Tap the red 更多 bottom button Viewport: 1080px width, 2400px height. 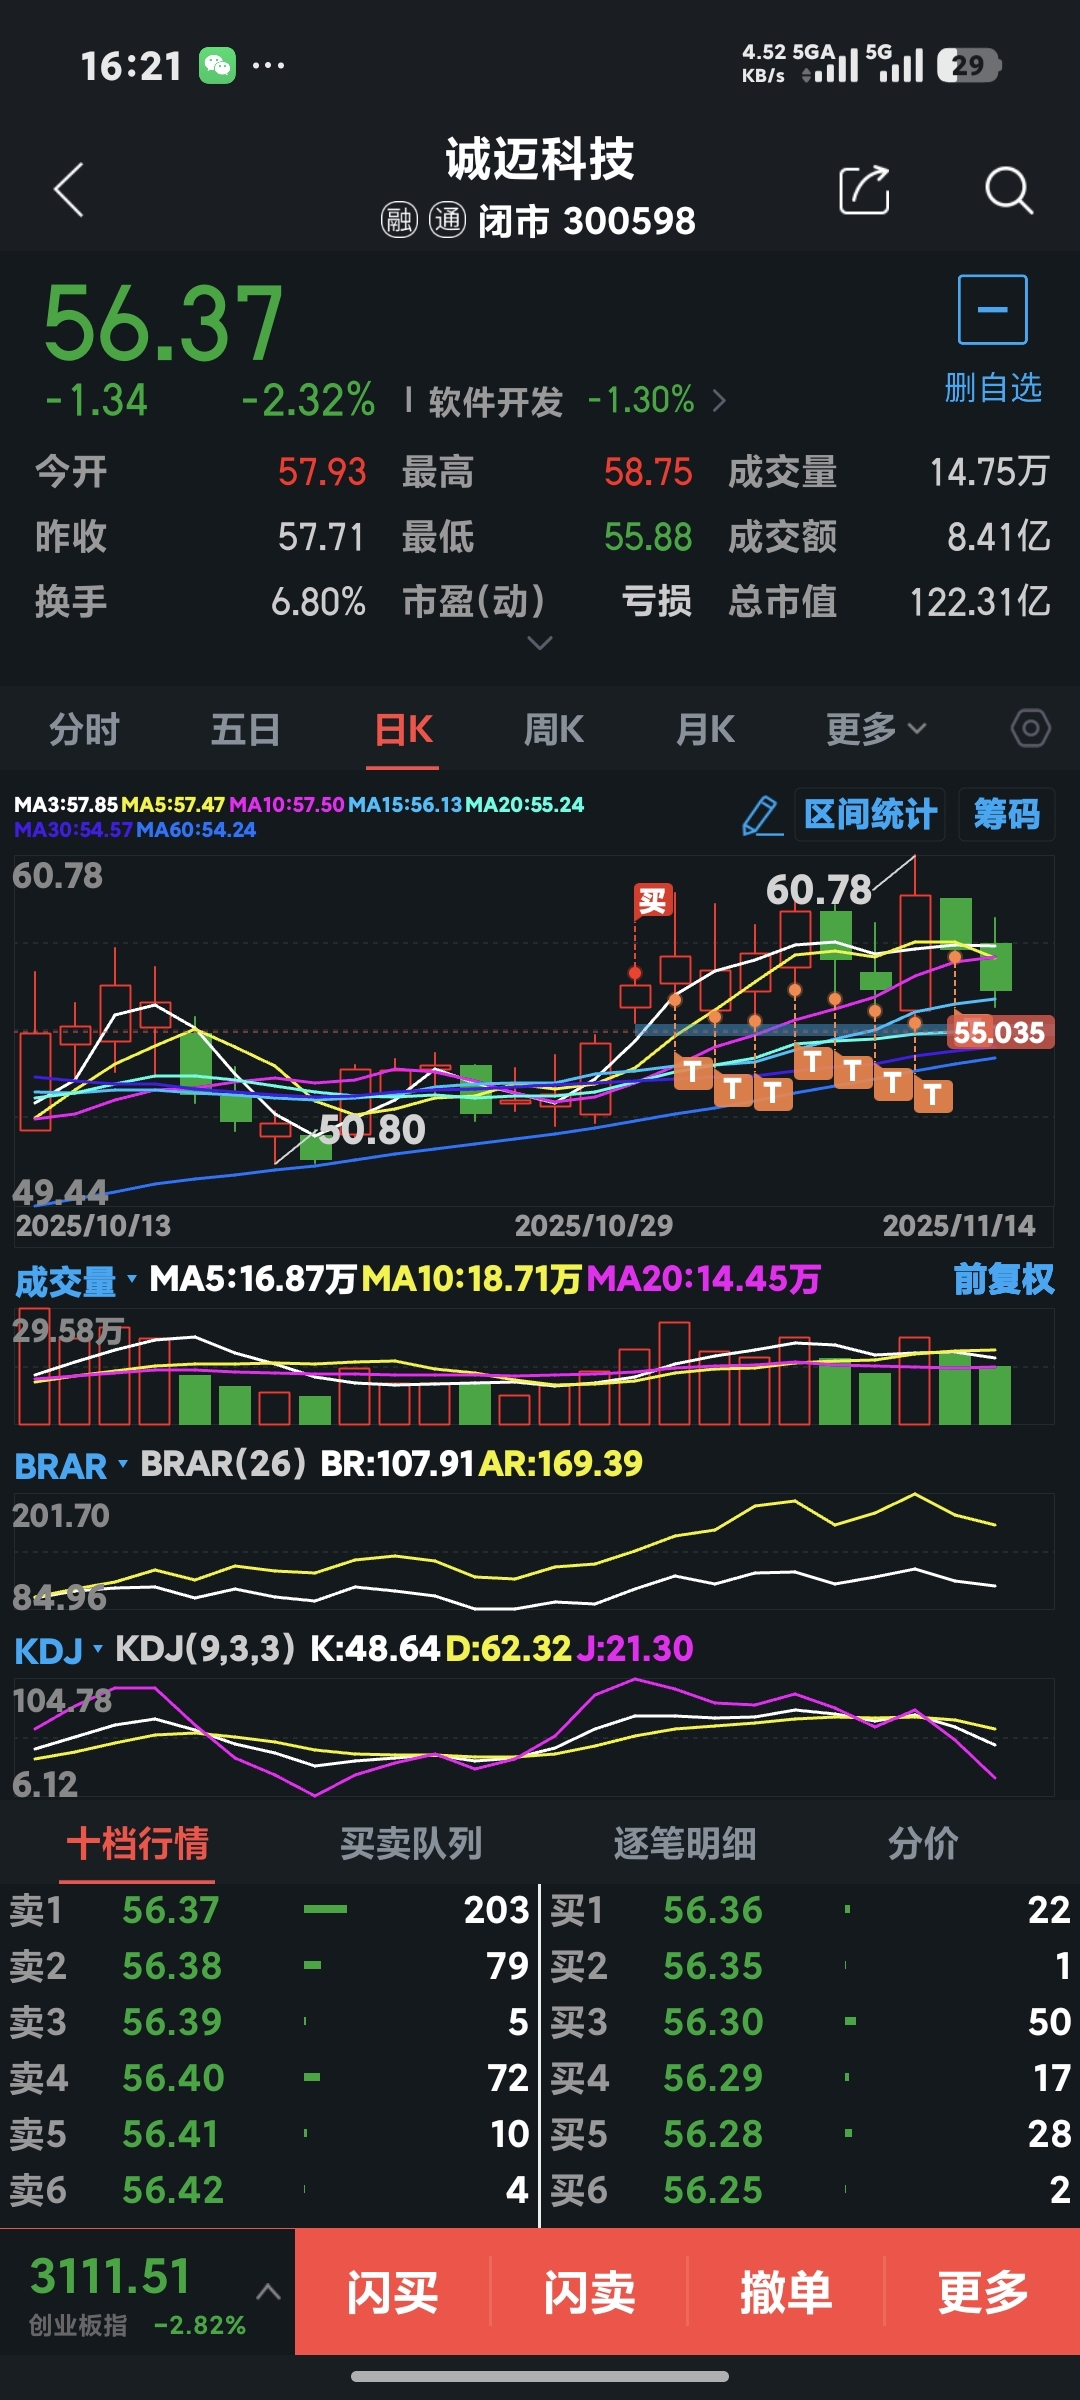[x=983, y=2292]
